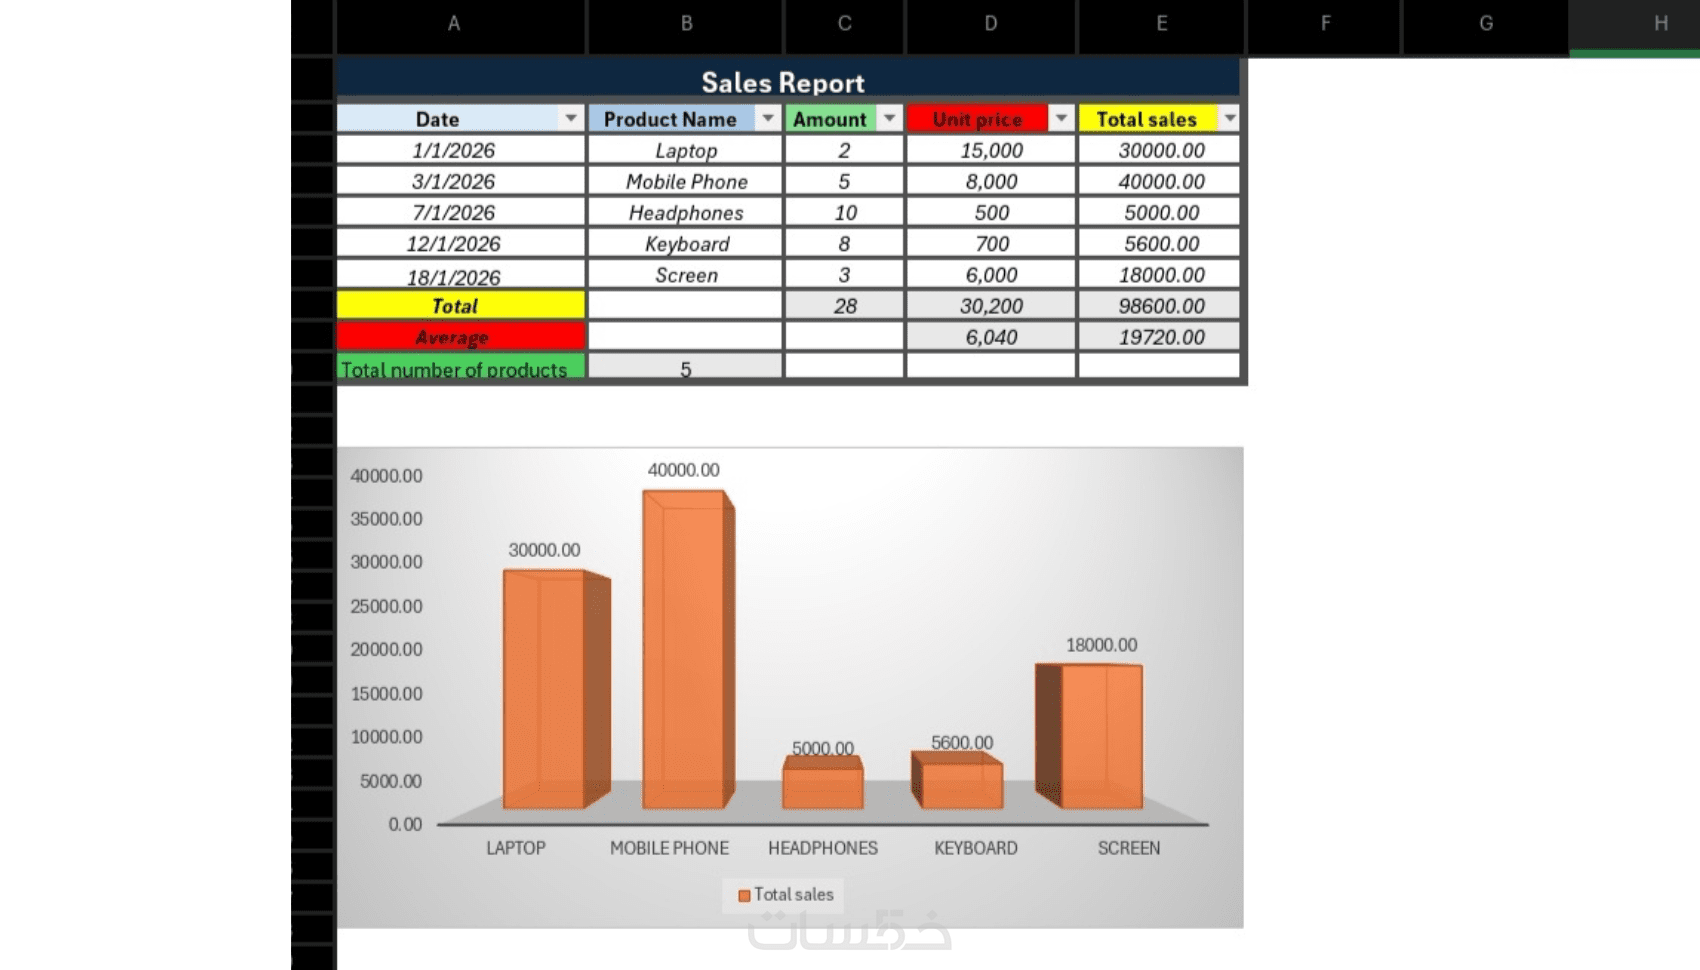Click the 8,000 unit price cell
The height and width of the screenshot is (970, 1700).
tap(991, 181)
